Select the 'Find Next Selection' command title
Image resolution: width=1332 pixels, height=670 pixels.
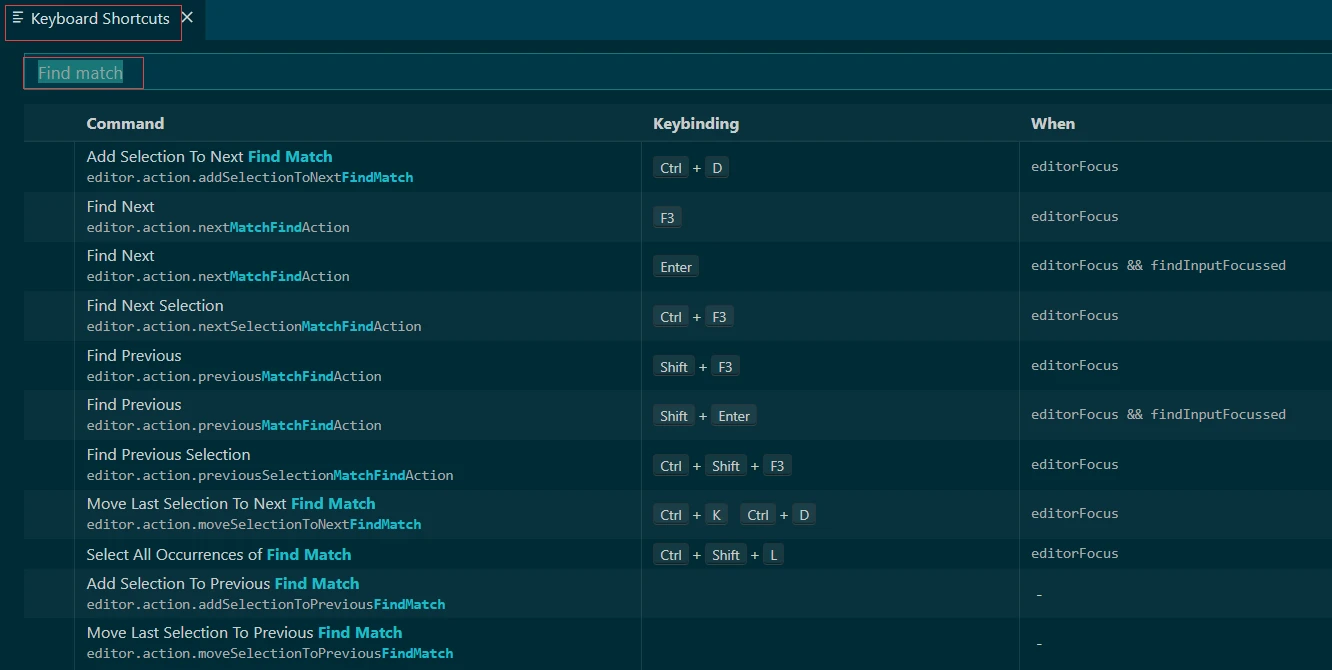point(155,306)
